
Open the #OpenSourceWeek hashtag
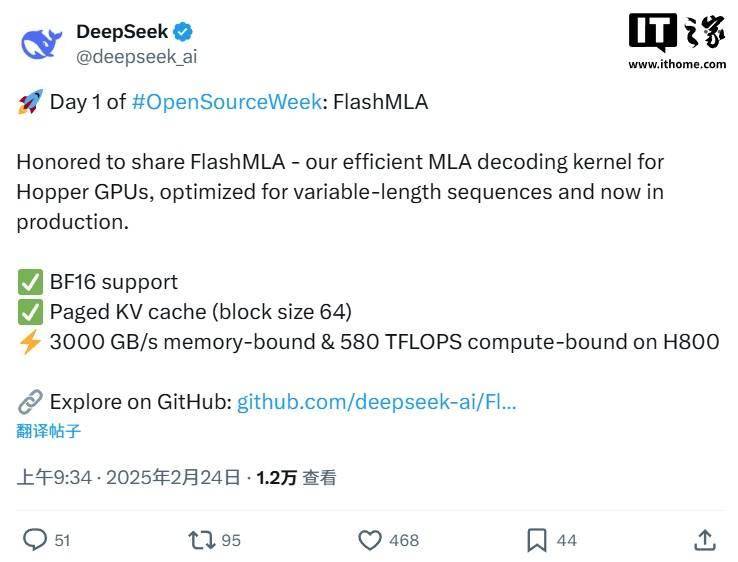pos(226,102)
